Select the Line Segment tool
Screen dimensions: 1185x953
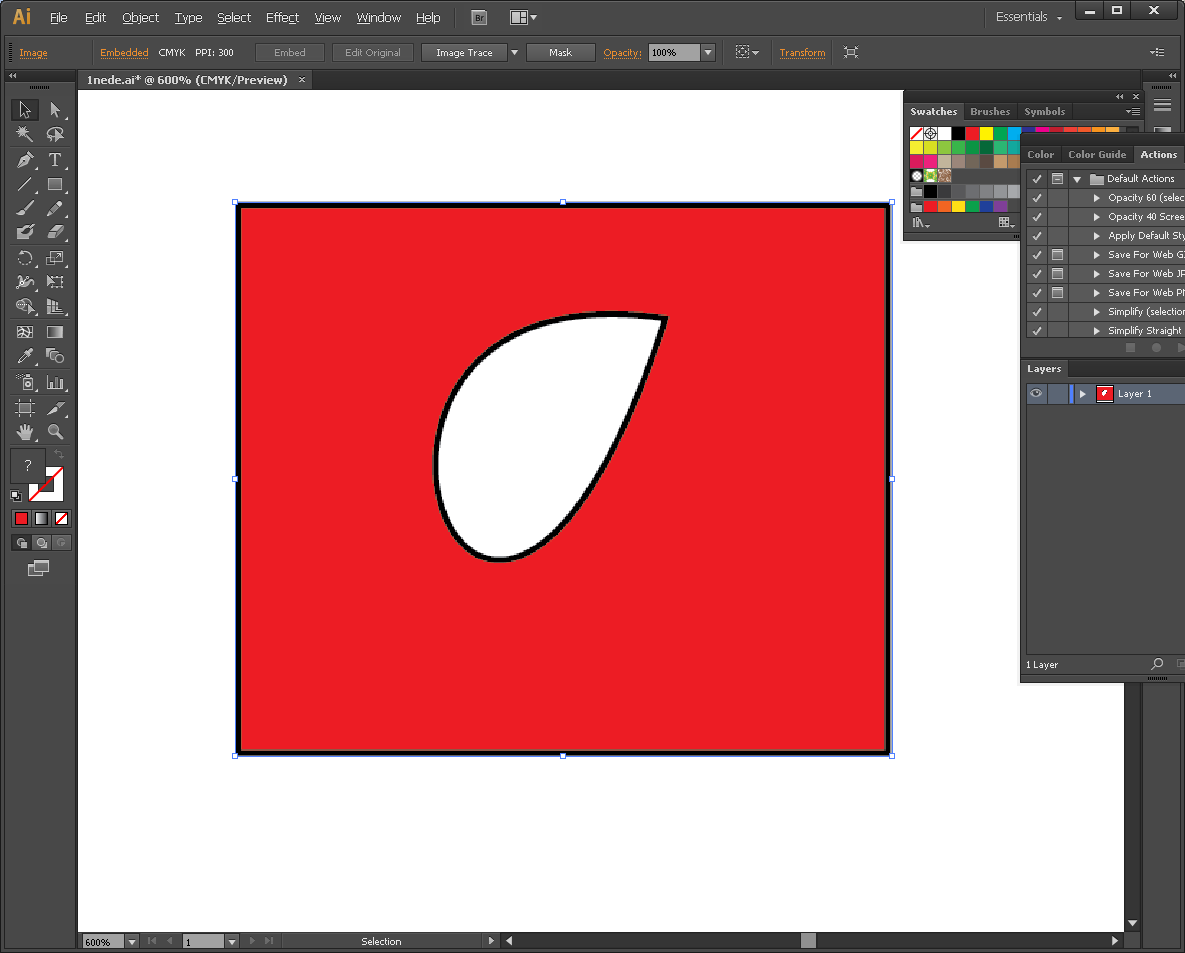(x=25, y=184)
